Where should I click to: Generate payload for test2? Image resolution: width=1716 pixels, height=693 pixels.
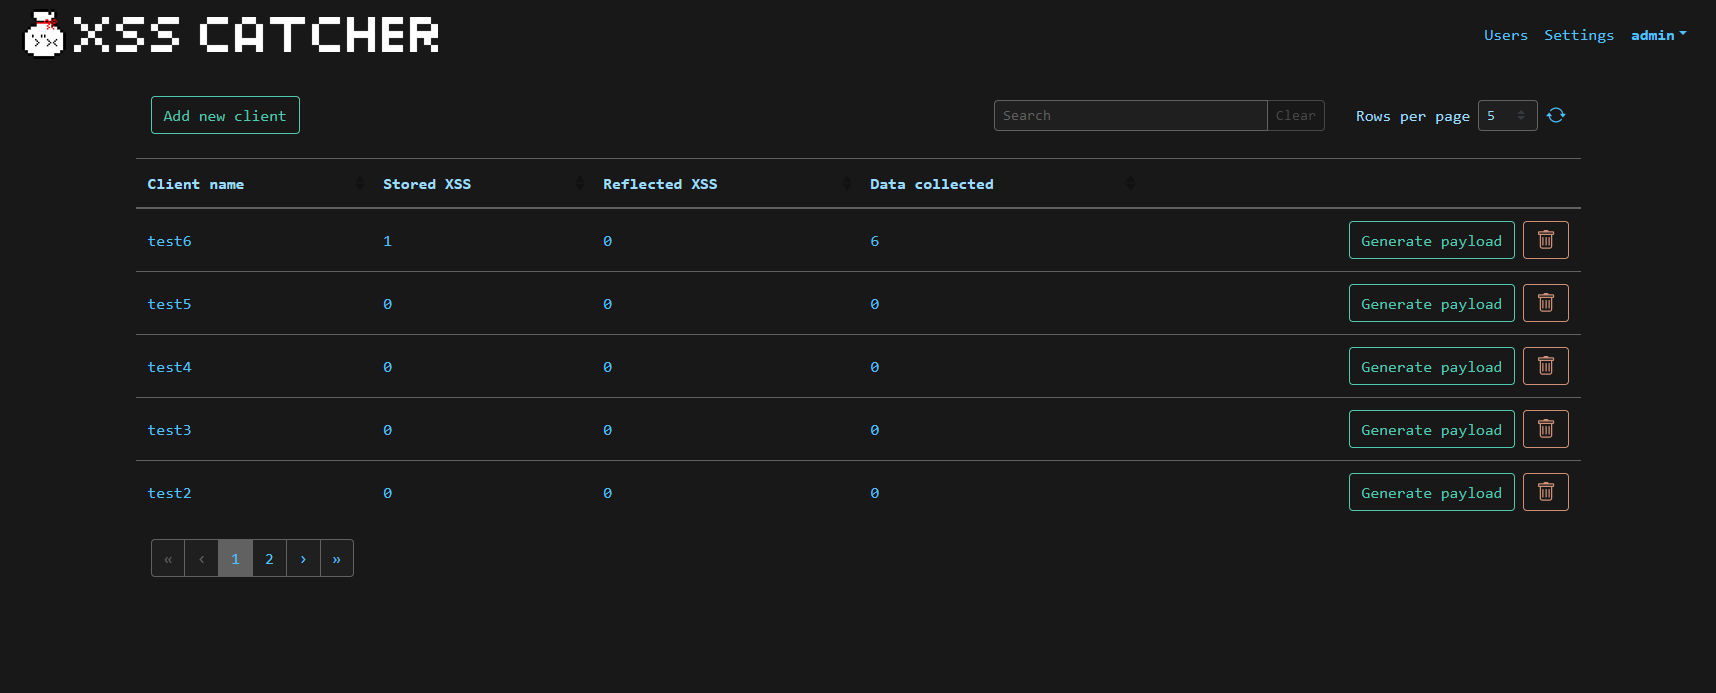1431,492
